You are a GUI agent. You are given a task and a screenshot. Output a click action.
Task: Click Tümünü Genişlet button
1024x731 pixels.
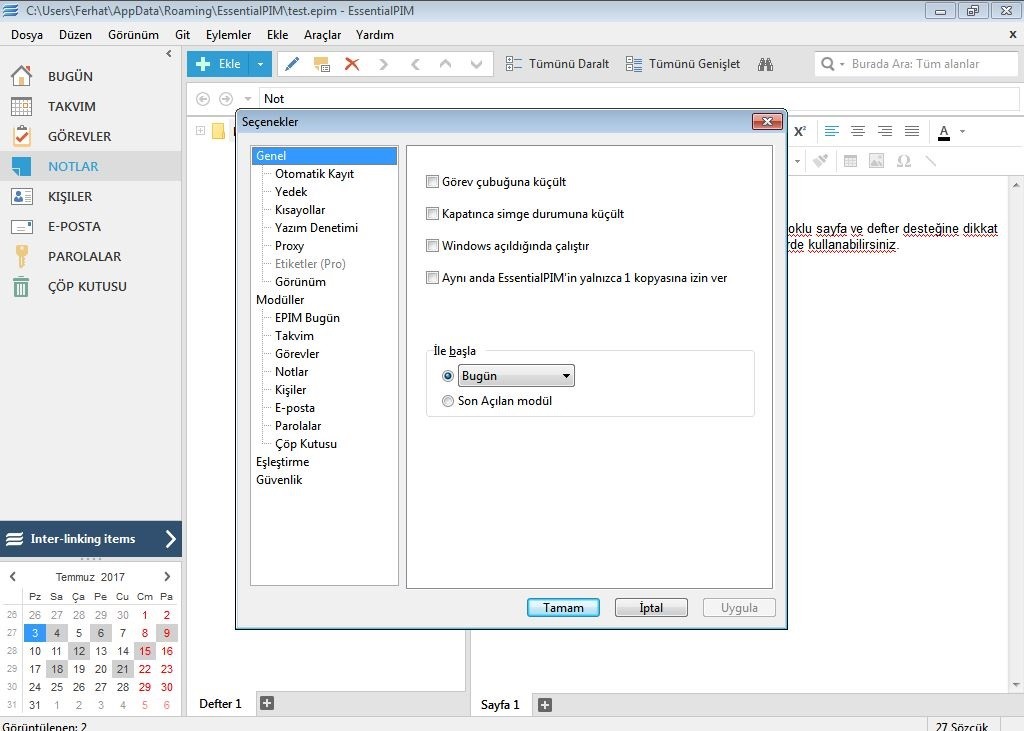click(x=682, y=64)
